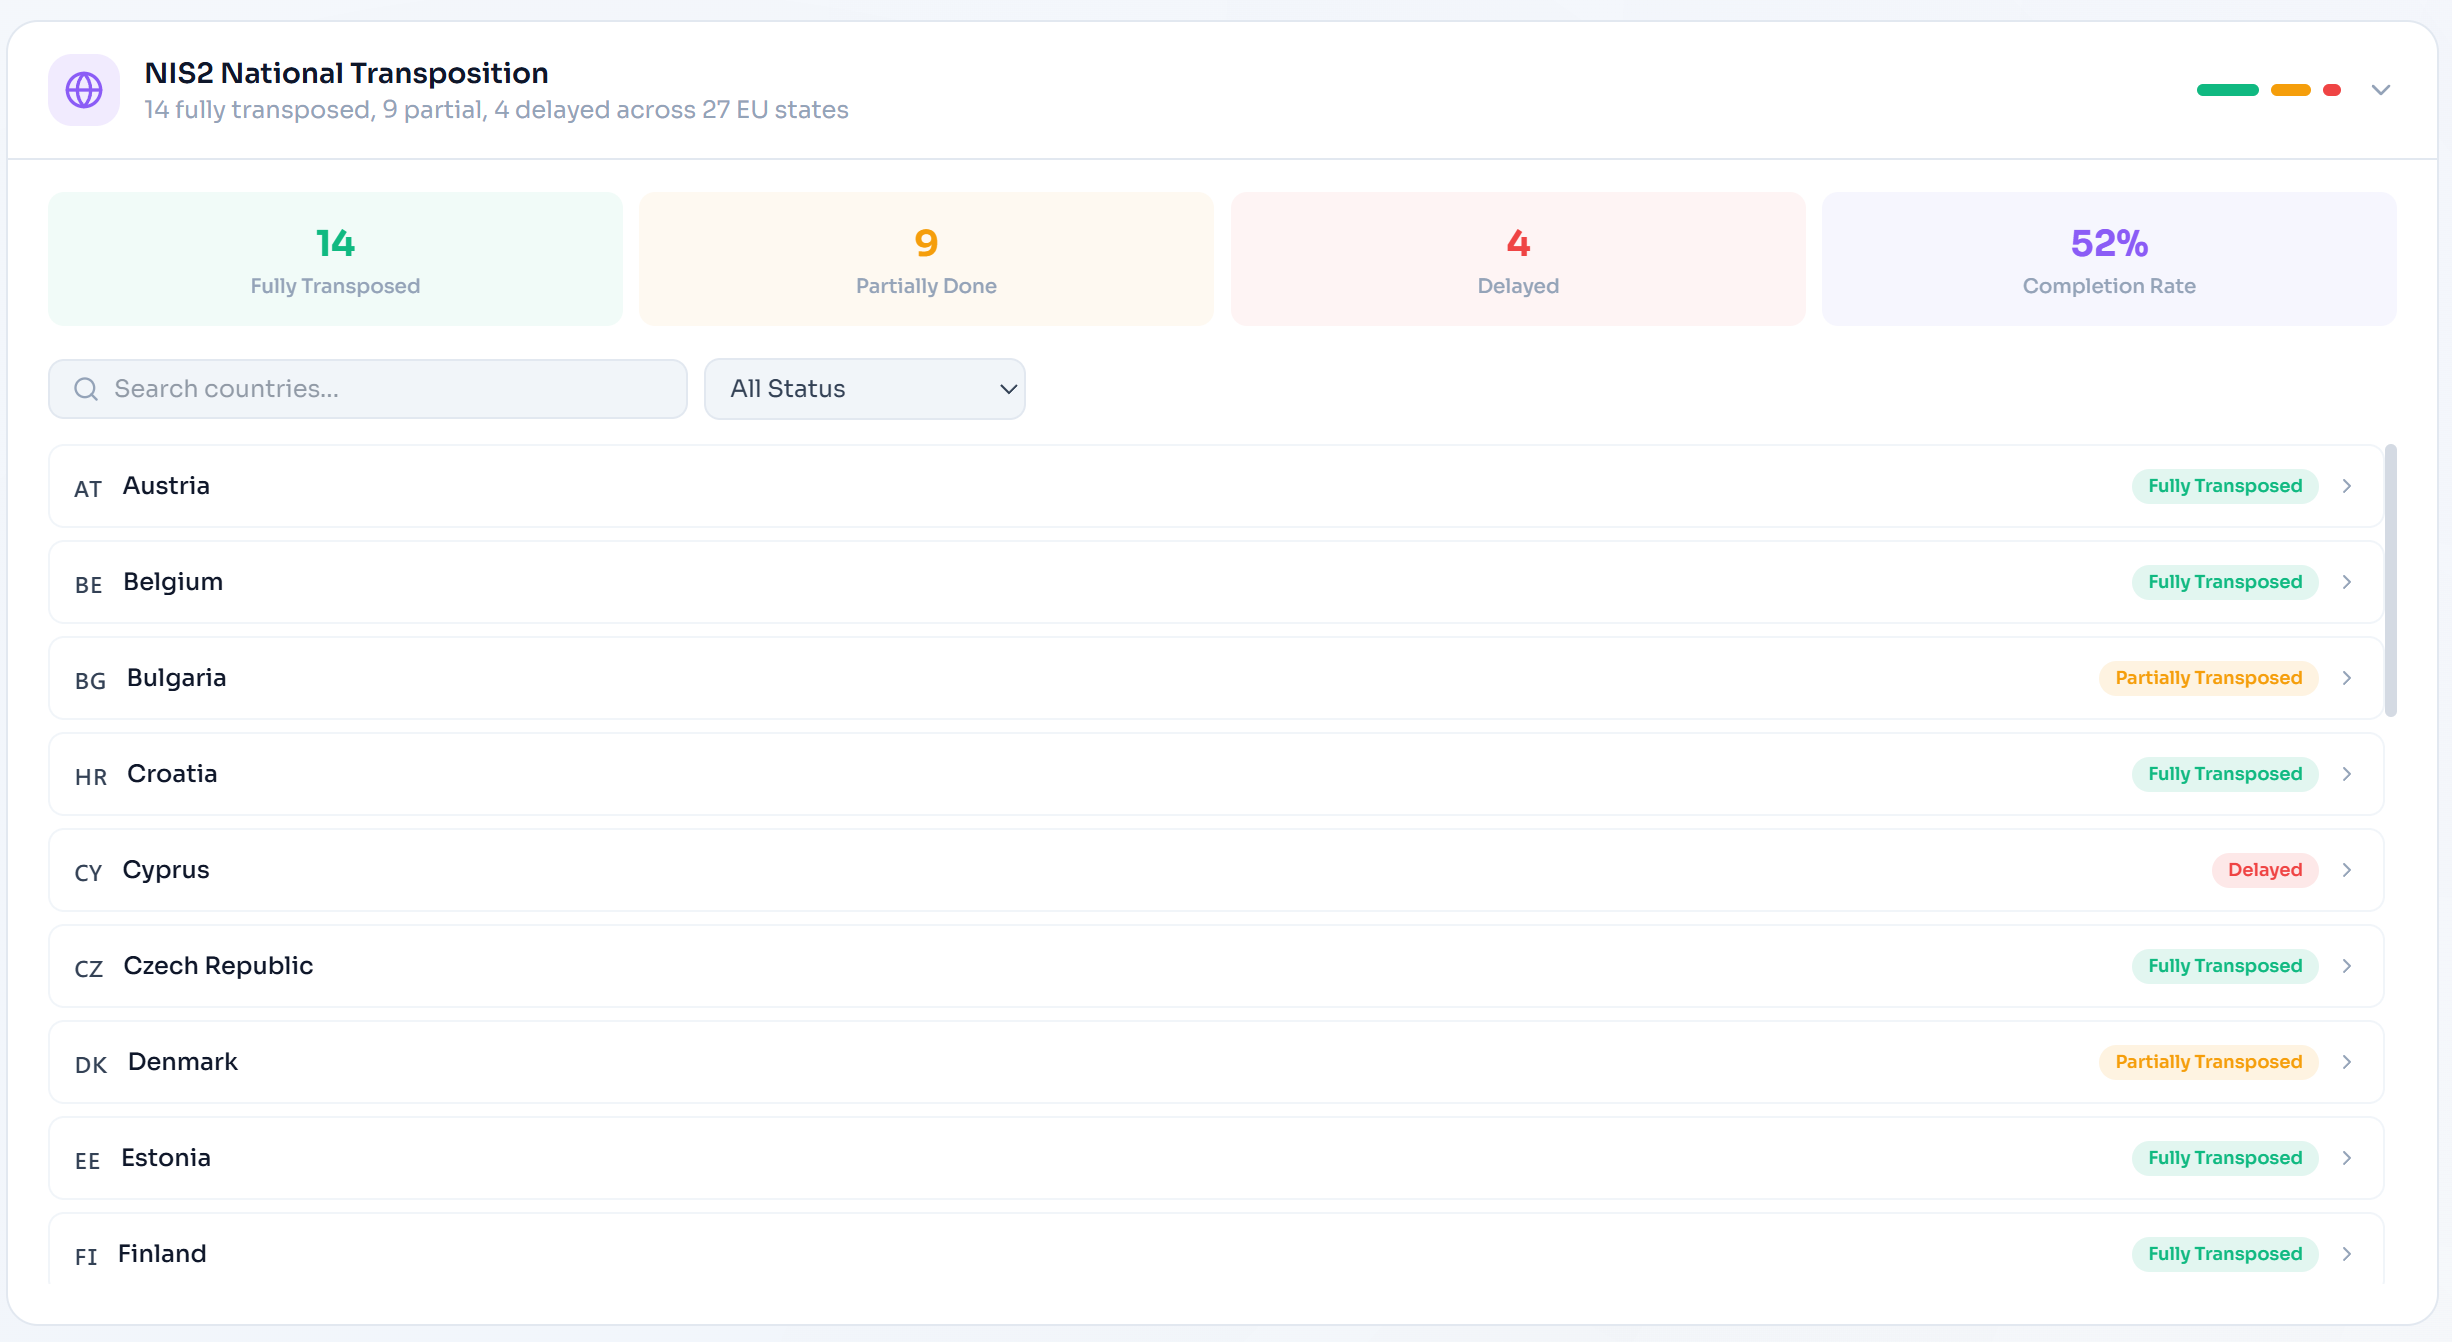
Task: Click the red status indicator in the header
Action: click(x=2333, y=90)
